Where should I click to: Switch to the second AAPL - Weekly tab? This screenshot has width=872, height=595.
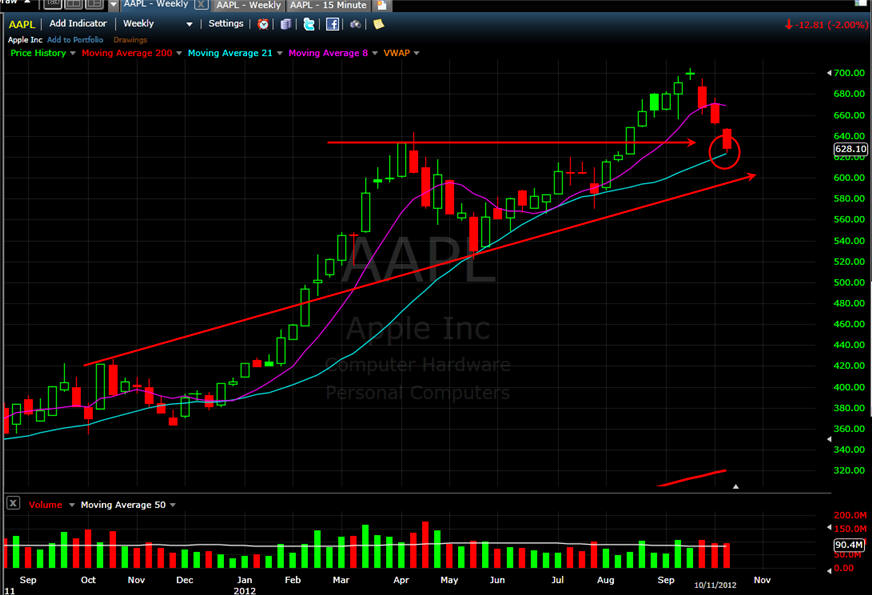[249, 5]
